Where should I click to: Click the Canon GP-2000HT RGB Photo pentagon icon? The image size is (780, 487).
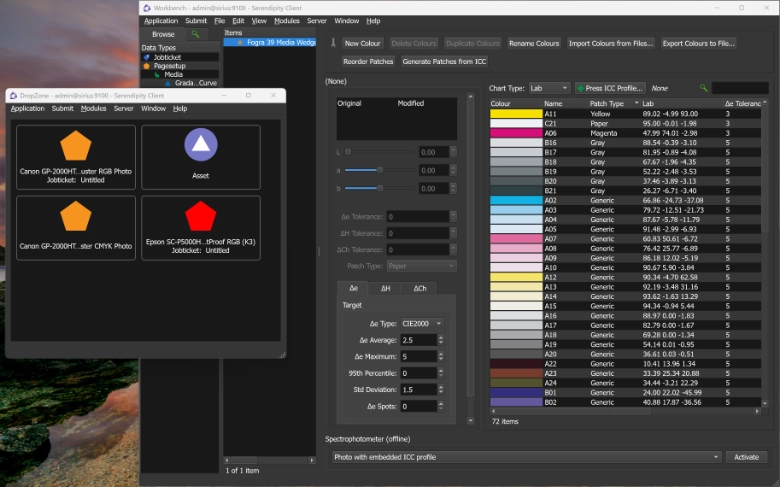tap(76, 146)
